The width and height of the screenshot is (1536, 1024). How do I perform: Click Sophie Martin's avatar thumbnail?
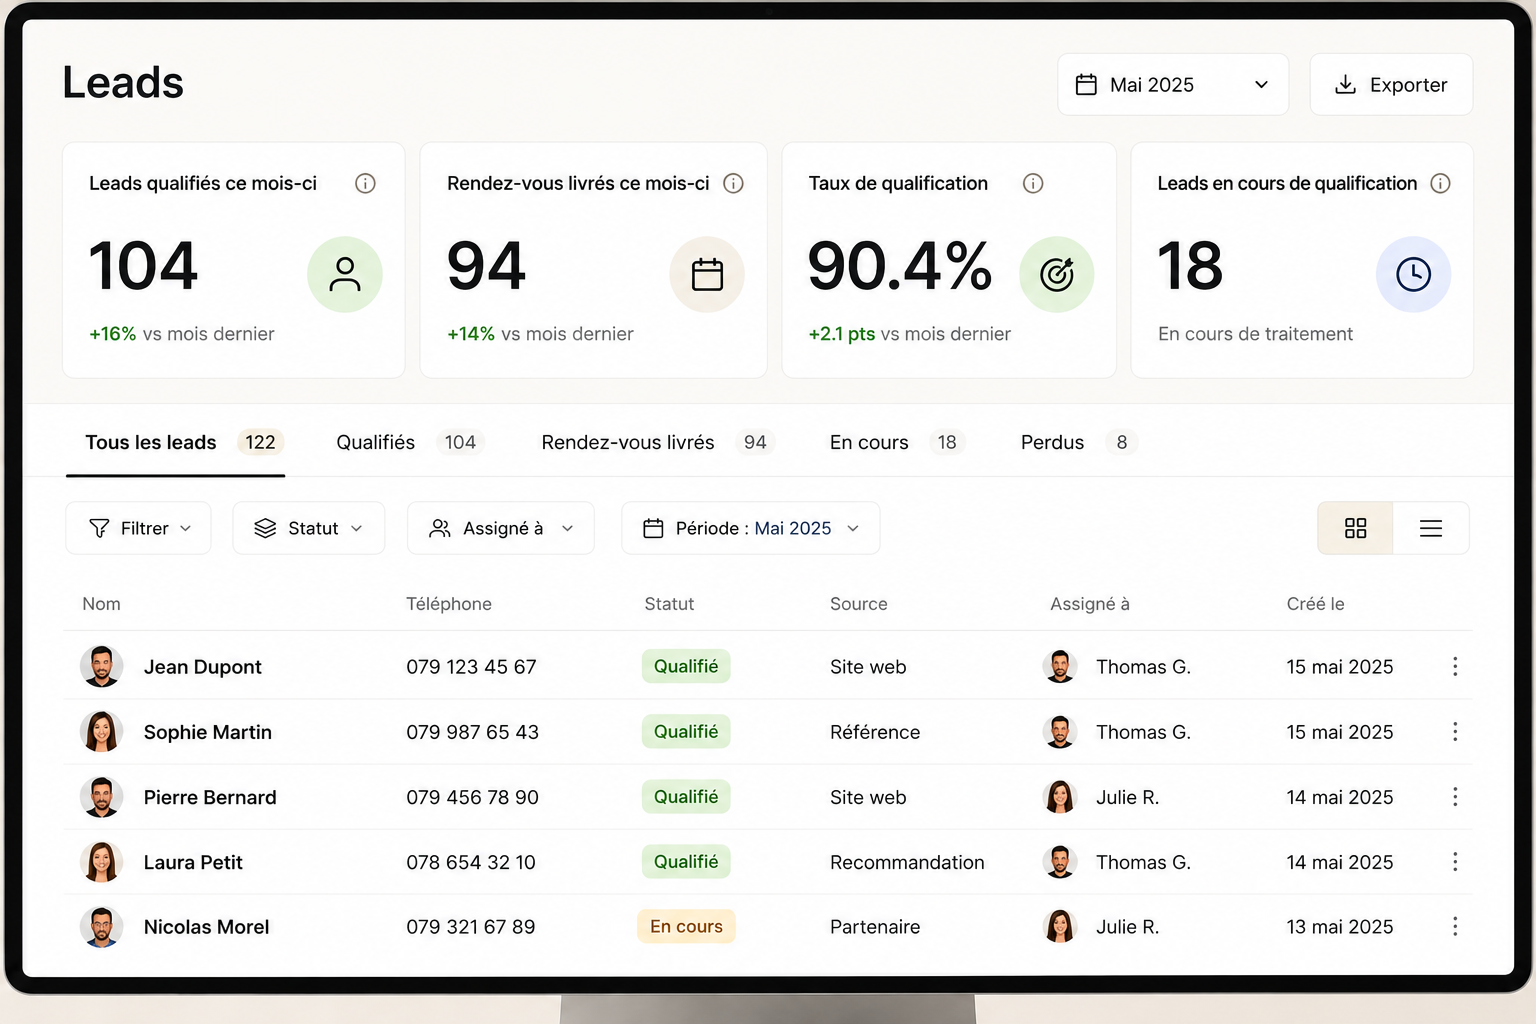101,732
